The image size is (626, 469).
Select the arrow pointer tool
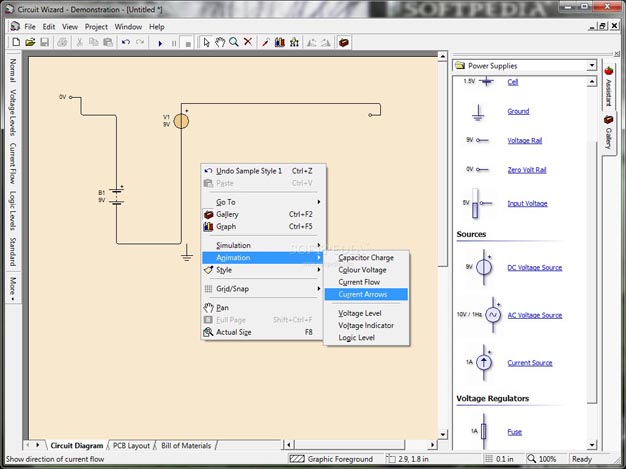pos(206,42)
